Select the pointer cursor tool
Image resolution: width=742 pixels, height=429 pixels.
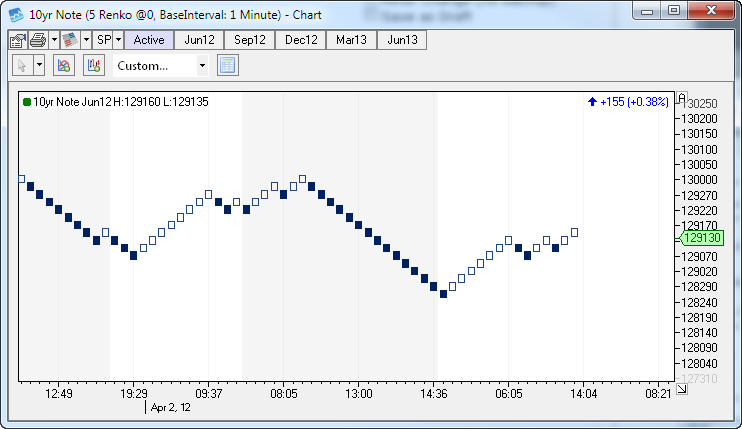[x=22, y=65]
